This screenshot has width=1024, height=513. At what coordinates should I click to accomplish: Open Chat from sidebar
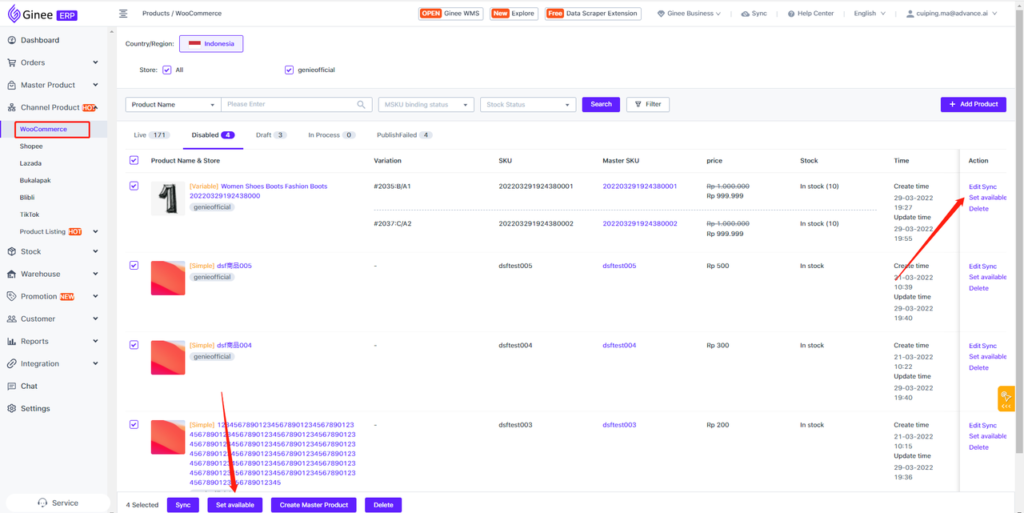(29, 386)
